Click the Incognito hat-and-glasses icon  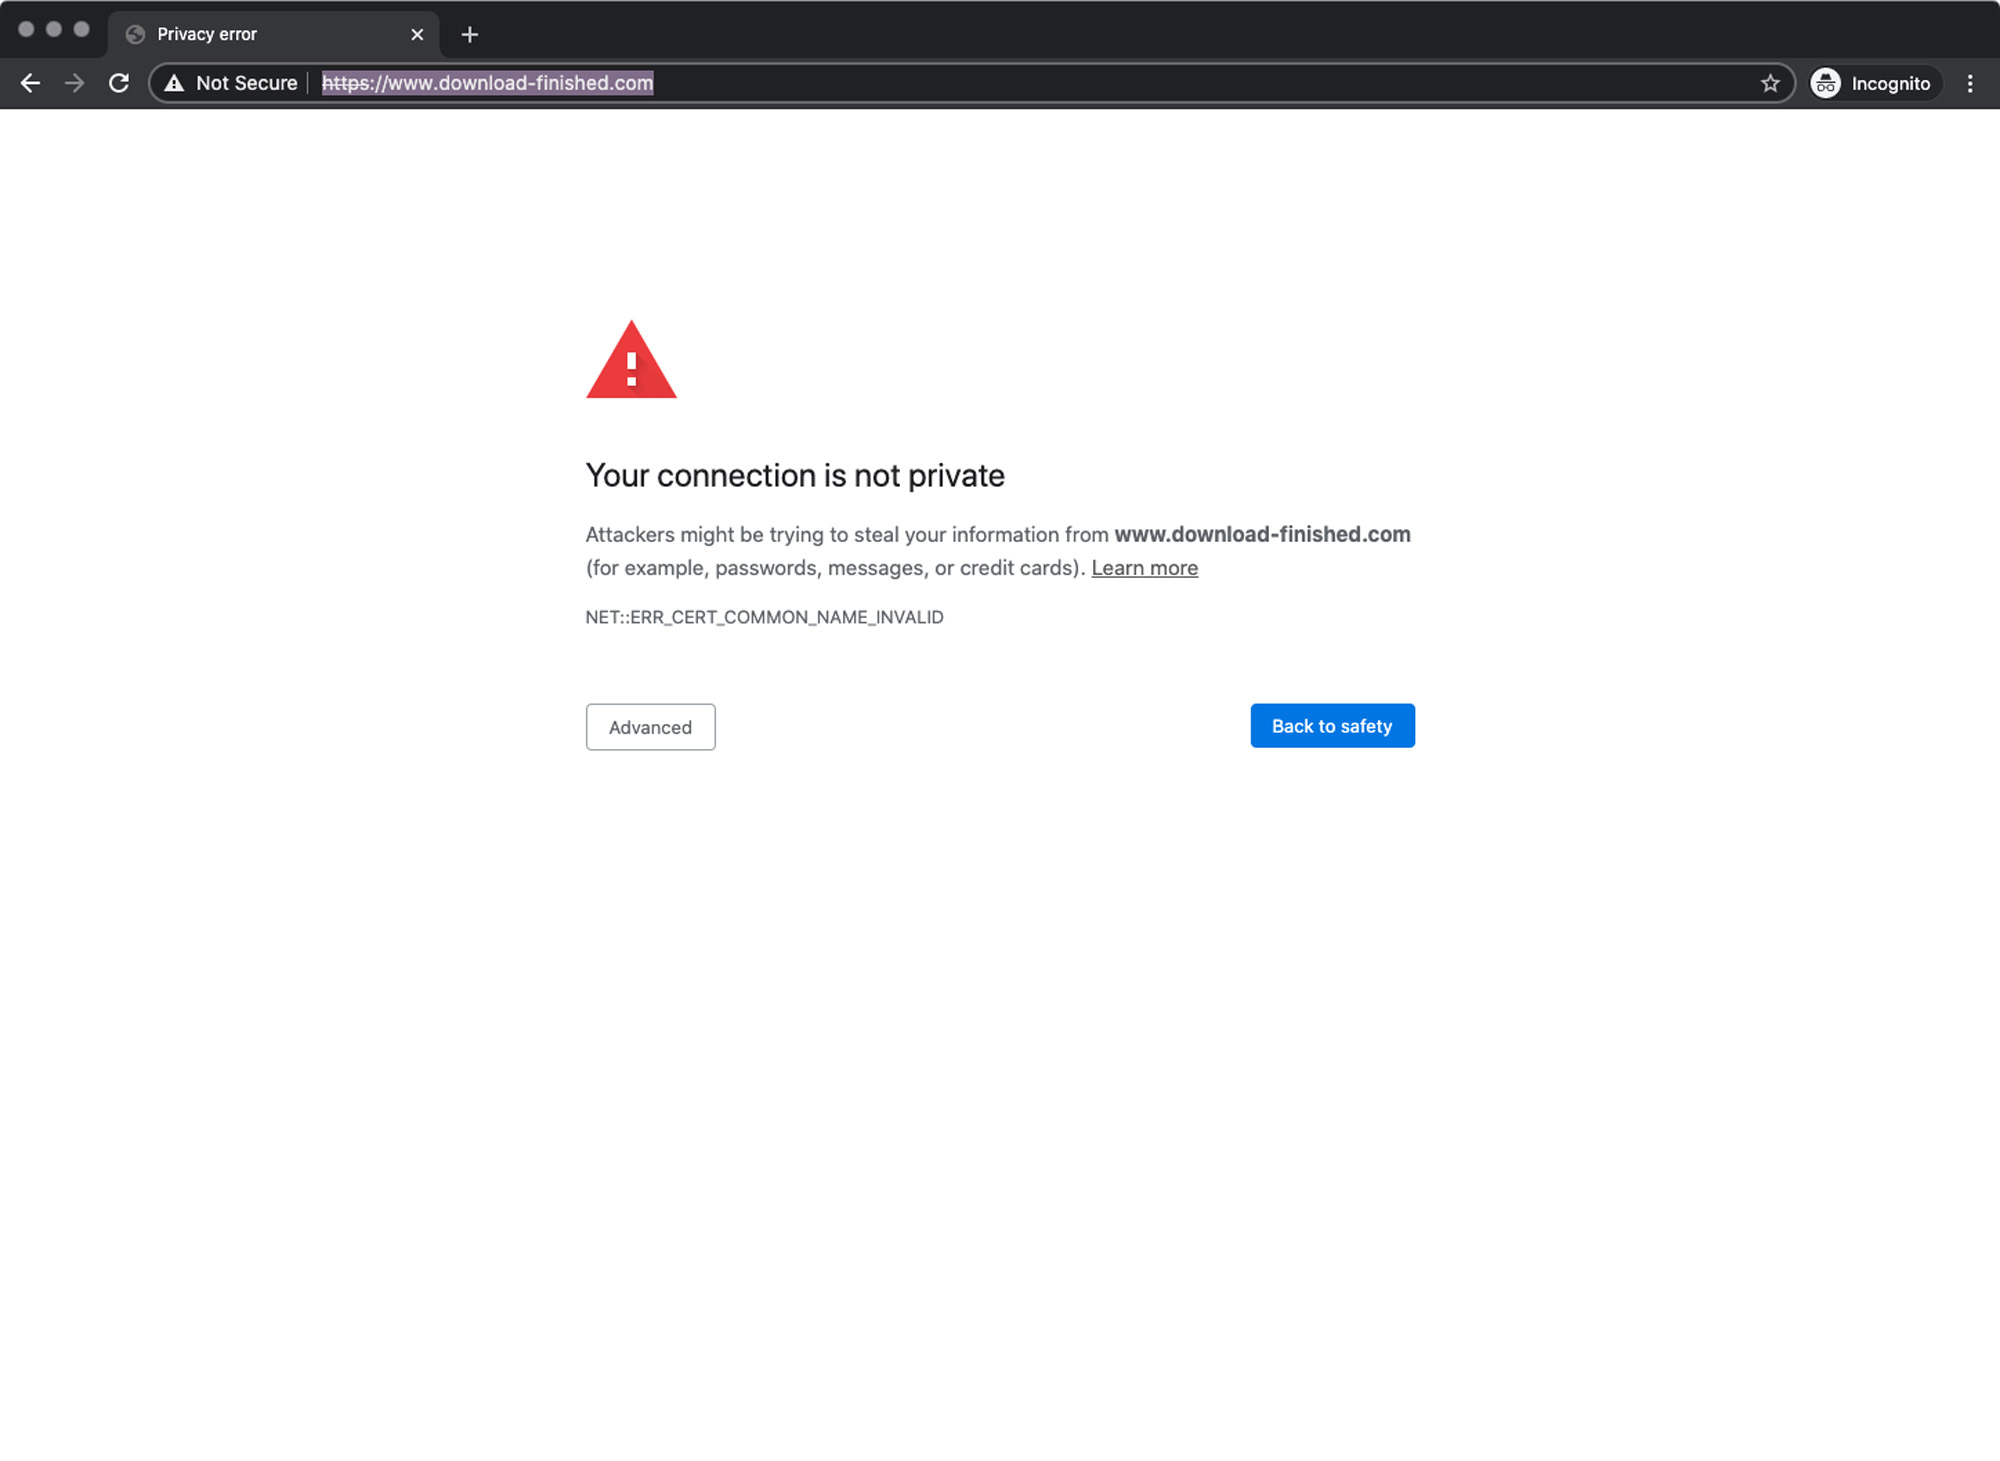click(1825, 83)
